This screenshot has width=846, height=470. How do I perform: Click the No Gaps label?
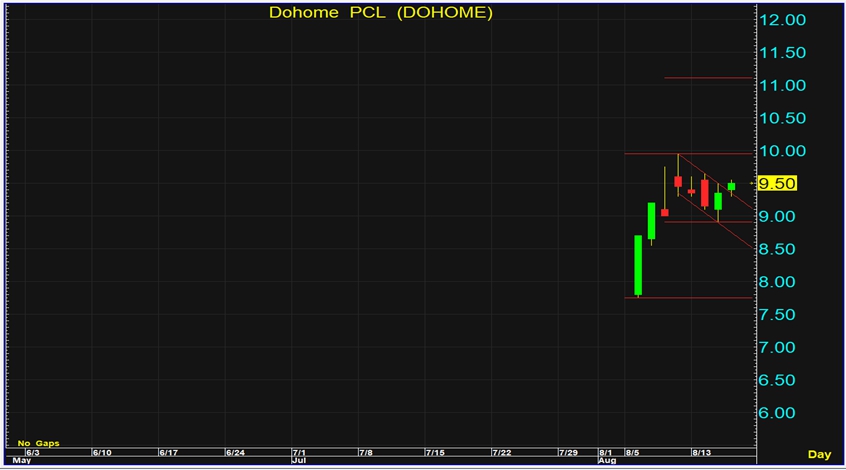(38, 443)
